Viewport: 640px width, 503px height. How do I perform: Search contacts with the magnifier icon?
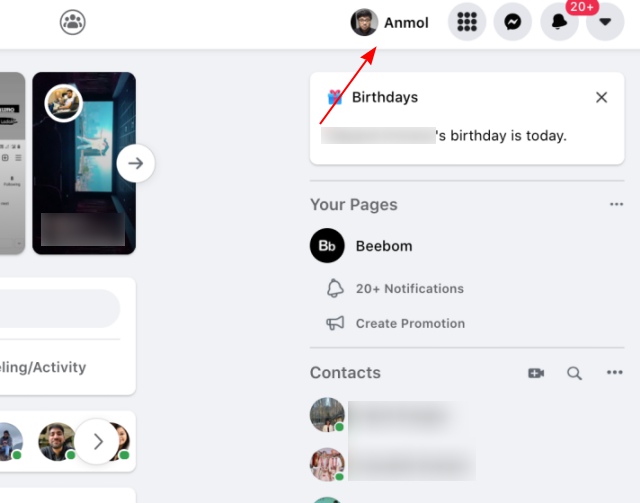tap(574, 373)
